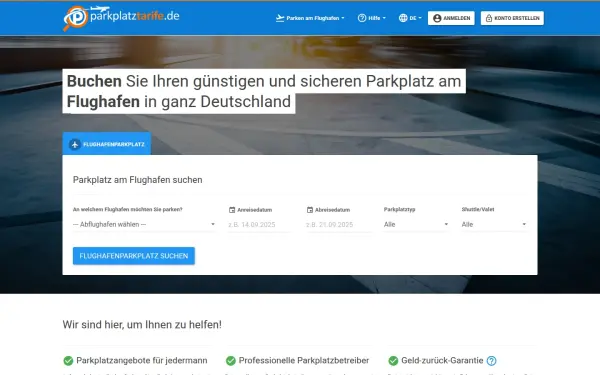This screenshot has width=600, height=375.
Task: Click the KONTO ERSTELLEN button
Action: (x=512, y=18)
